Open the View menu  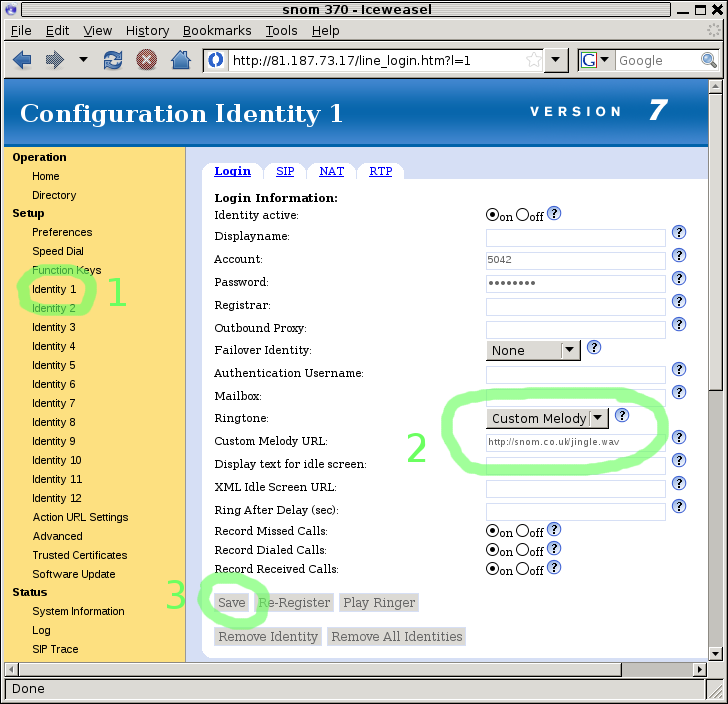coord(98,31)
